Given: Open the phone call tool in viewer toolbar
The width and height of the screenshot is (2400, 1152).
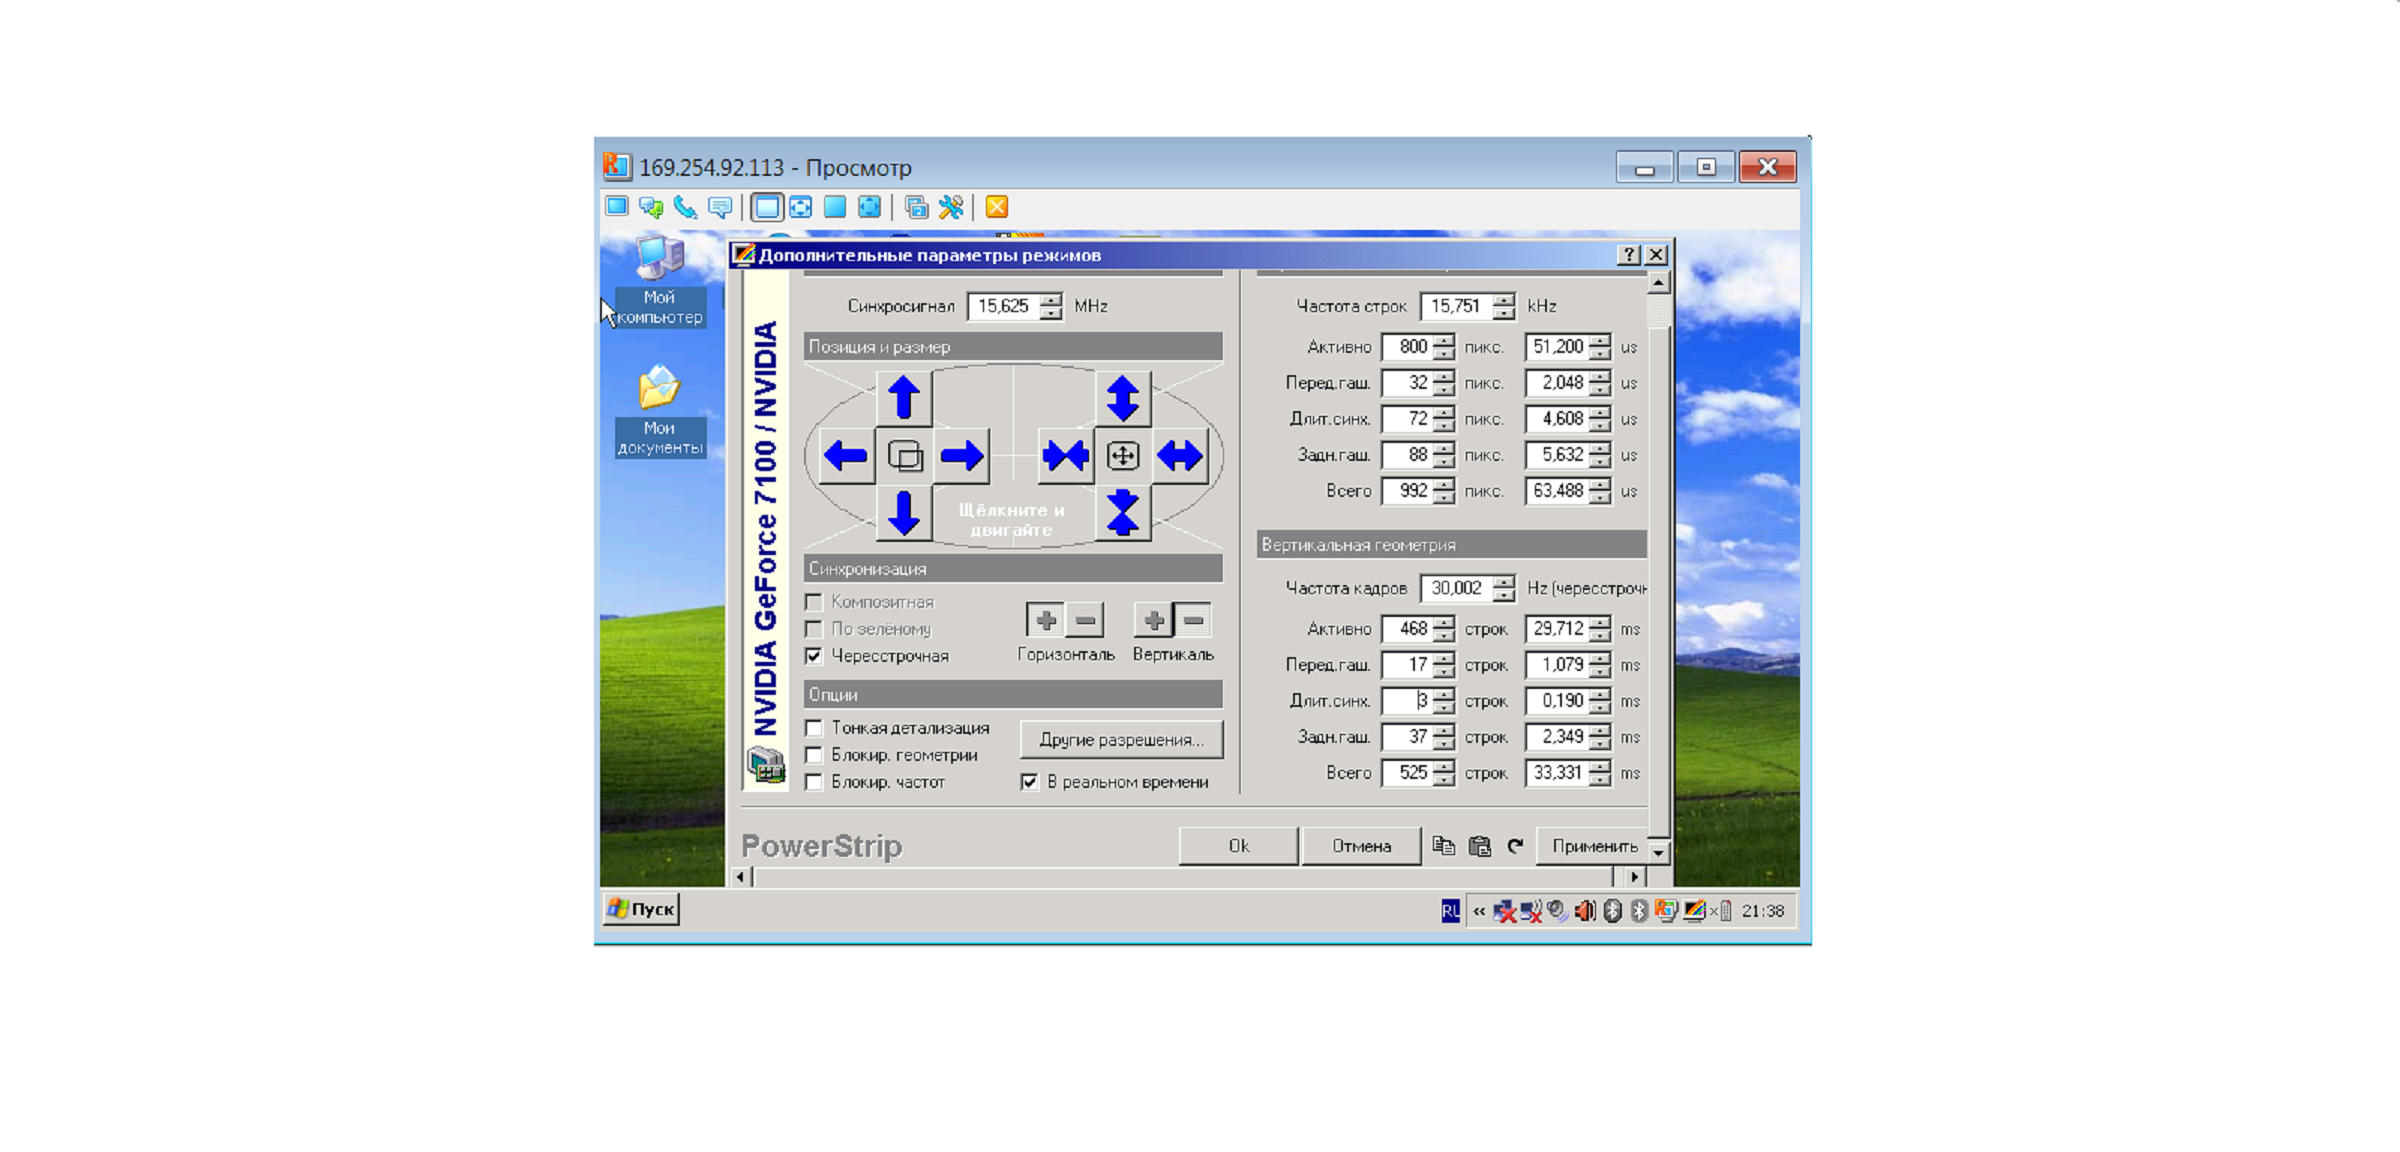Looking at the screenshot, I should coord(685,207).
